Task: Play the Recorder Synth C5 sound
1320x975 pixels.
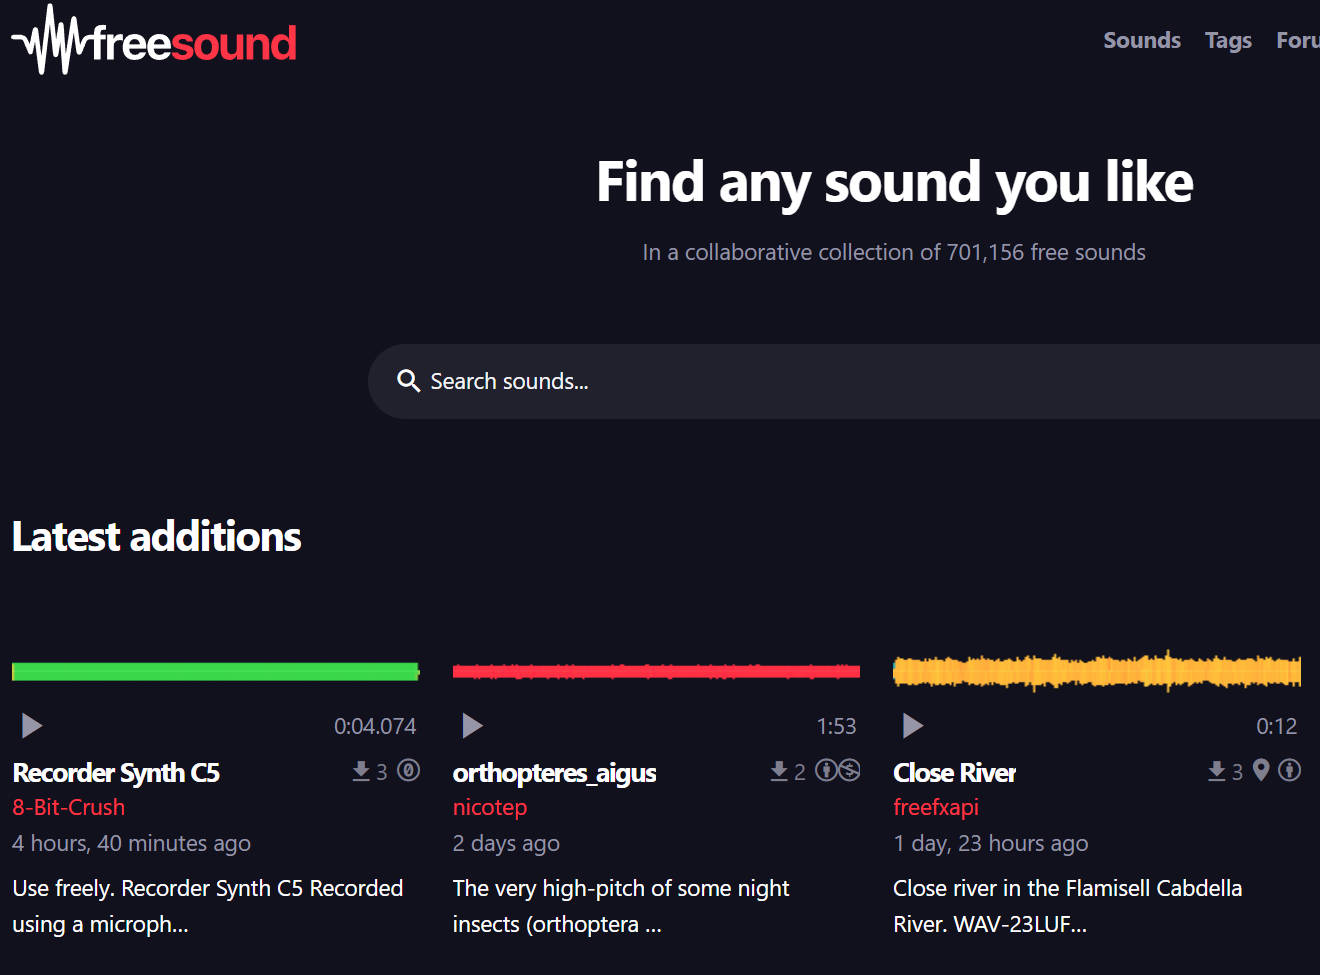Action: tap(31, 725)
